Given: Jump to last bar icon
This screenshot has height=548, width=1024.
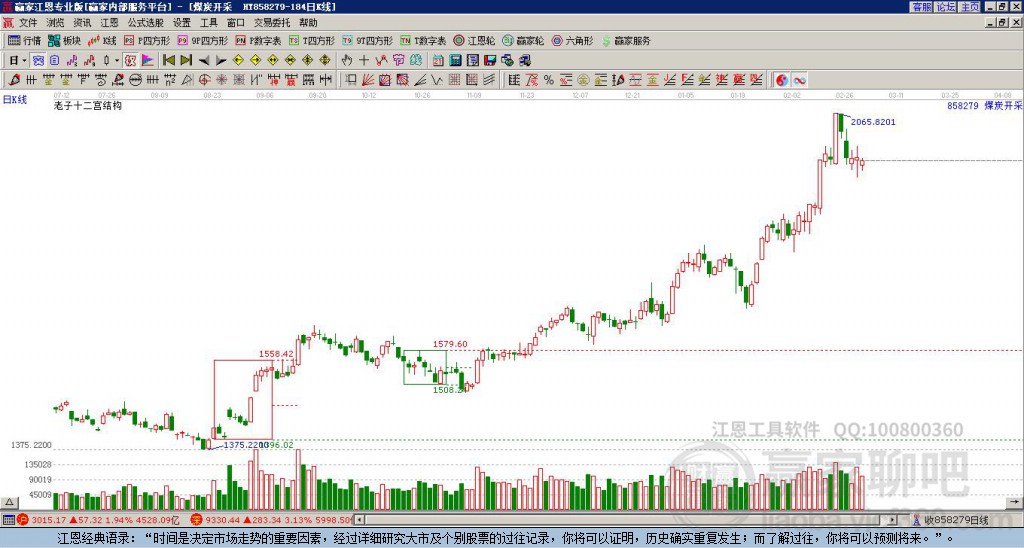Looking at the screenshot, I should [x=185, y=60].
